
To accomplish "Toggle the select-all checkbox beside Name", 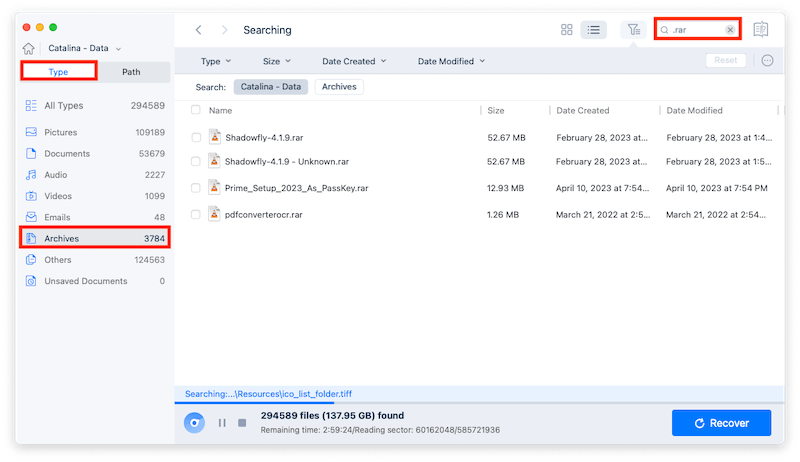I will (196, 111).
